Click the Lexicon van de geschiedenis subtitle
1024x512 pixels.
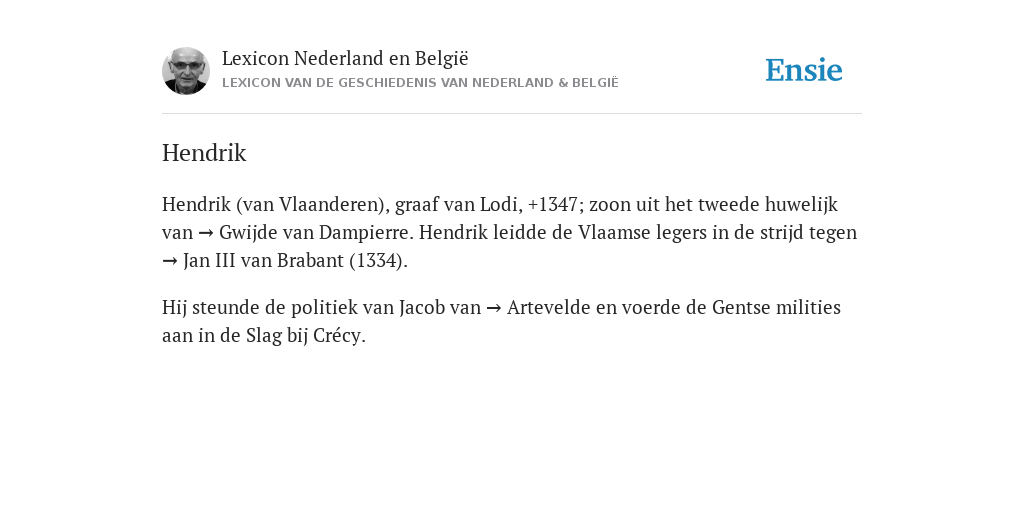pyautogui.click(x=420, y=83)
